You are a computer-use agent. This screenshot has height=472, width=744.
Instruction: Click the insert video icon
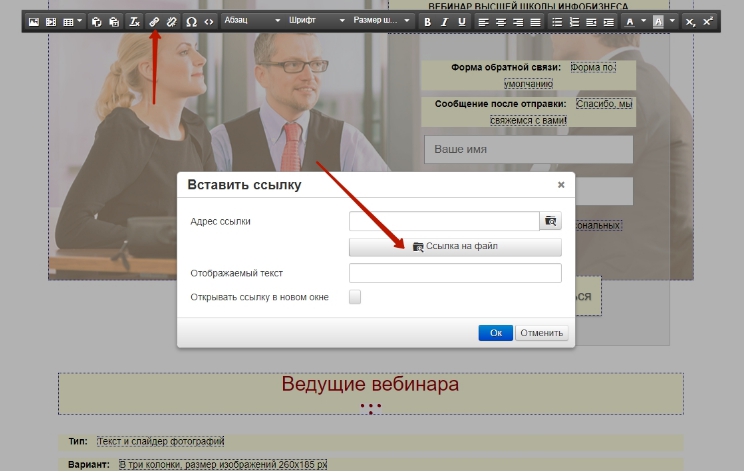[50, 21]
